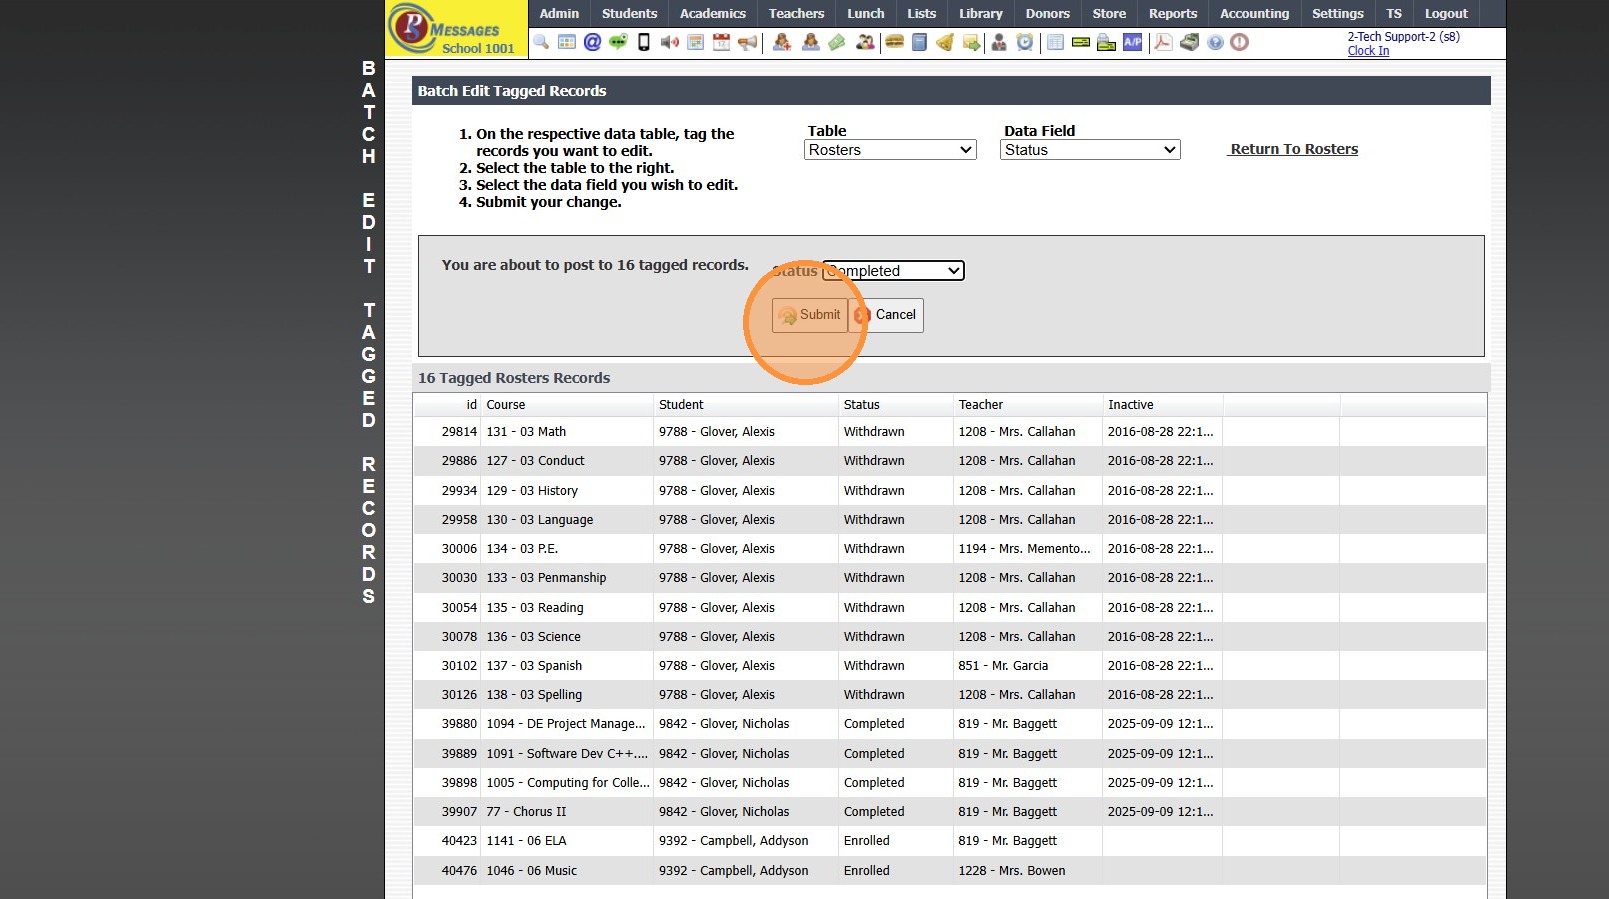Open the Store menu
Viewport: 1609px width, 899px height.
(1109, 13)
